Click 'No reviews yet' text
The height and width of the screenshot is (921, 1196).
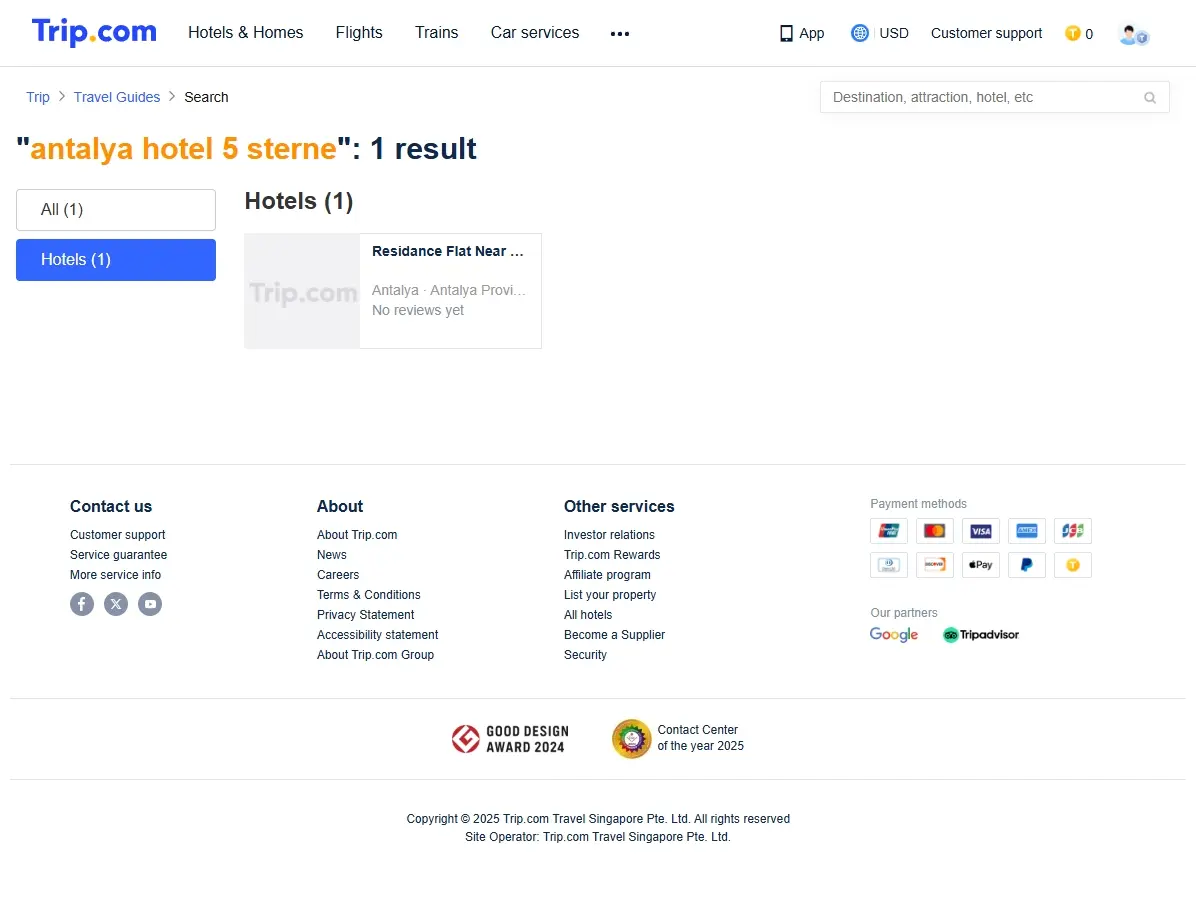tap(417, 311)
